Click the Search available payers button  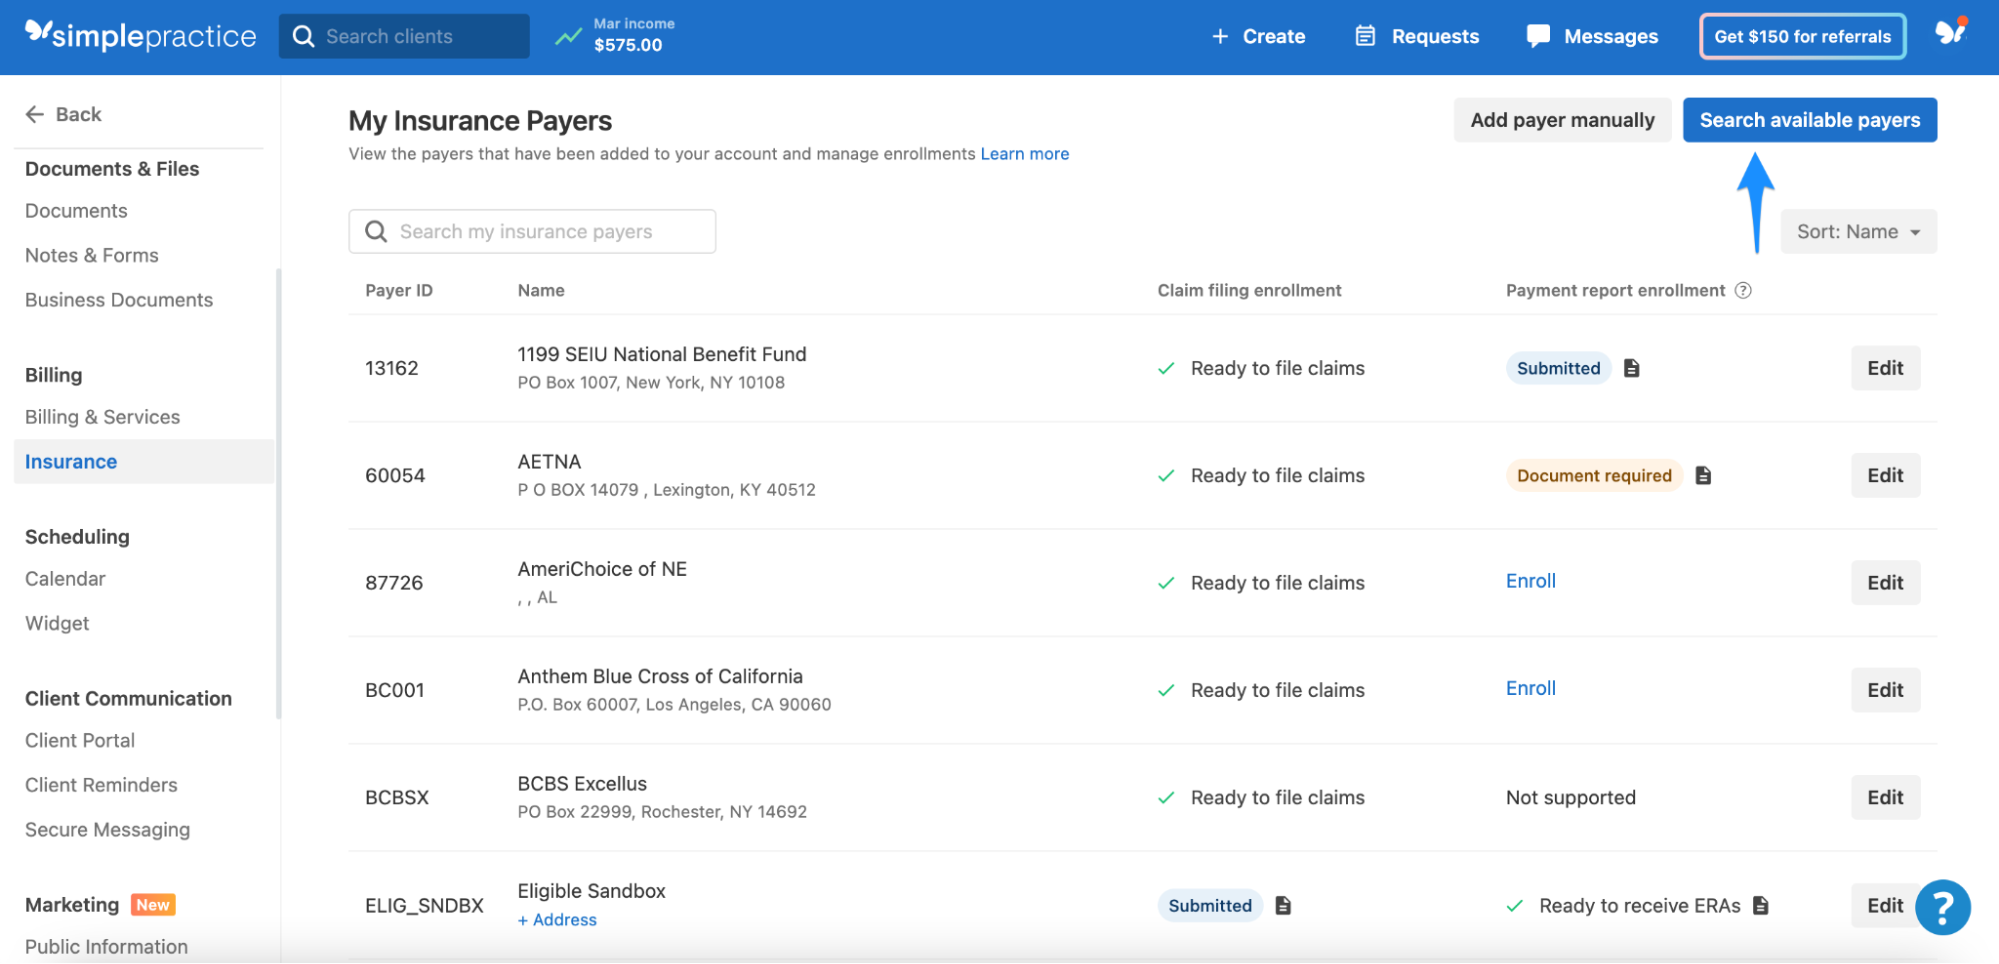pyautogui.click(x=1809, y=119)
